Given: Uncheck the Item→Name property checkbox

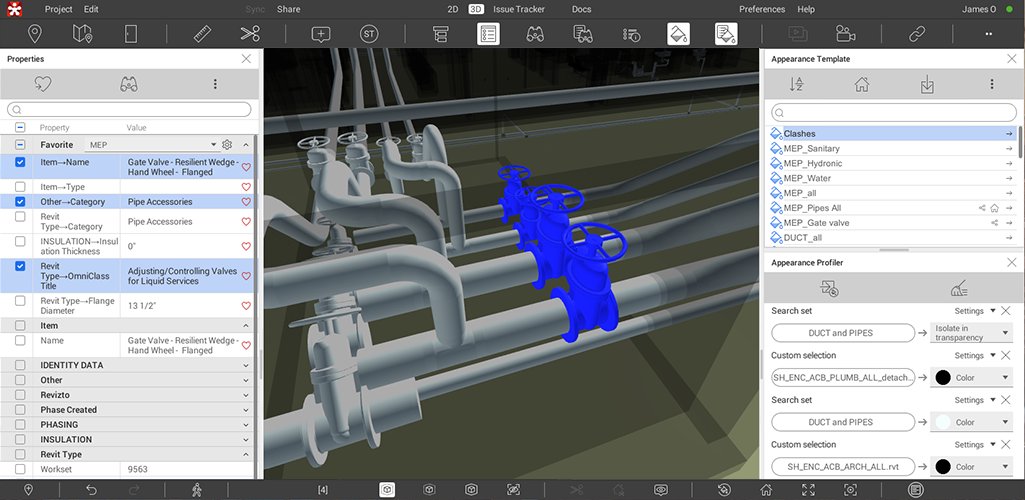Looking at the screenshot, I should tap(20, 162).
